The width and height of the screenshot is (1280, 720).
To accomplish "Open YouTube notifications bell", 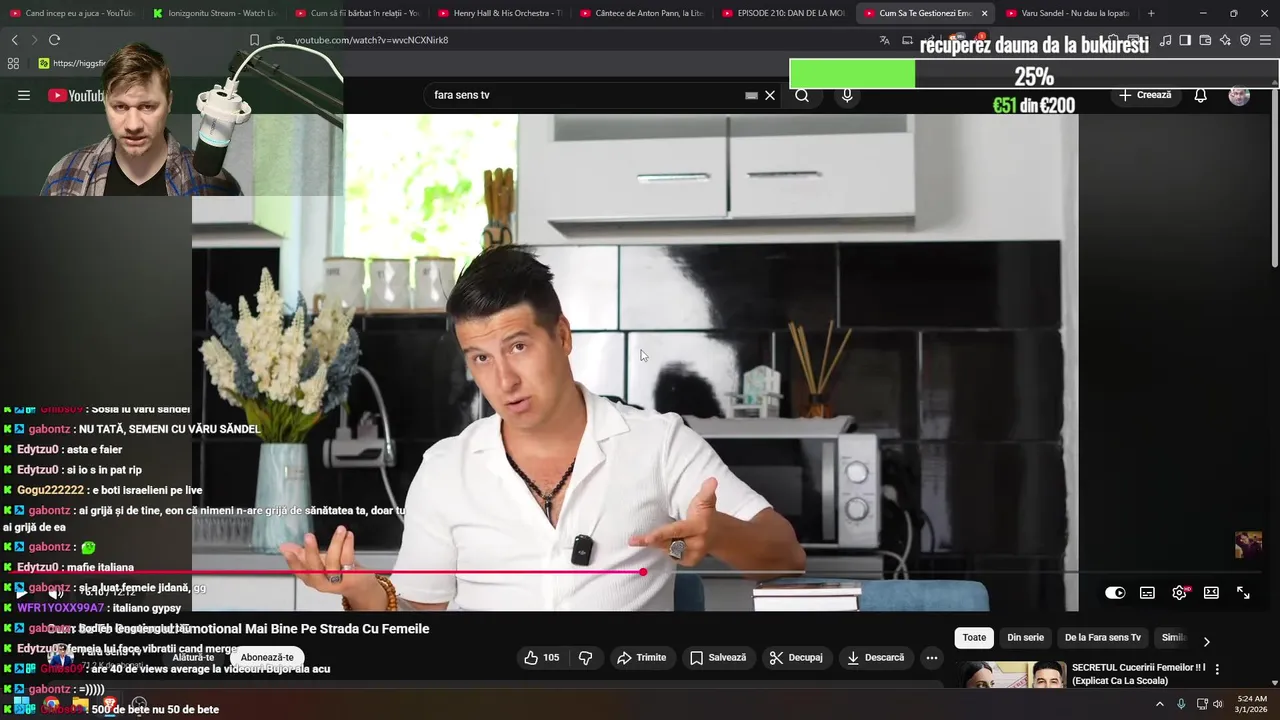I will (1201, 95).
